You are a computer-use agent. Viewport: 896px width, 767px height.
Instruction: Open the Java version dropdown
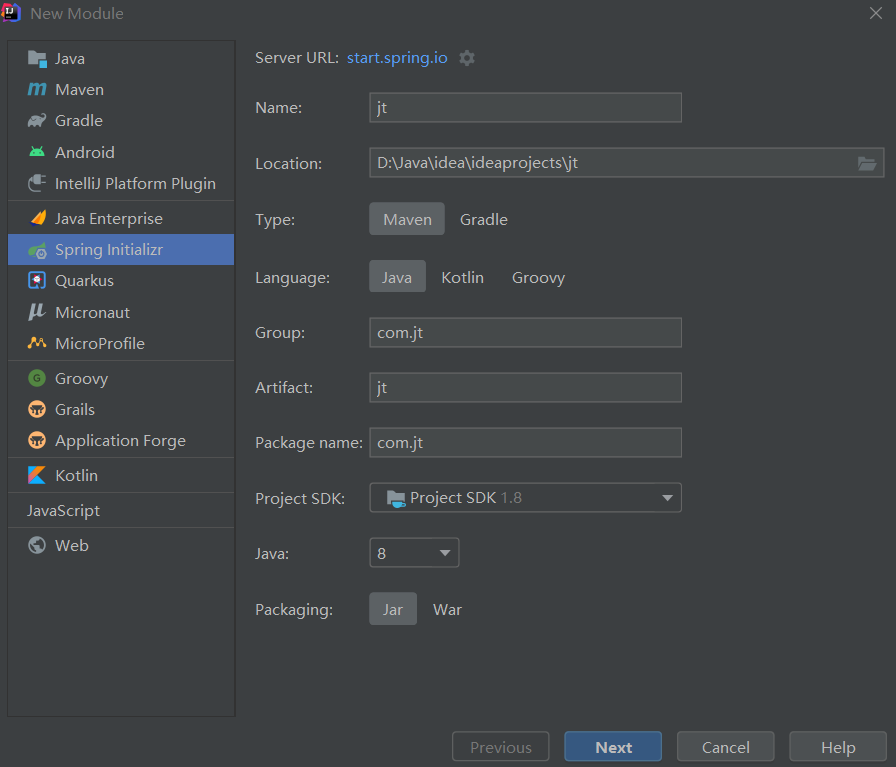(x=414, y=553)
